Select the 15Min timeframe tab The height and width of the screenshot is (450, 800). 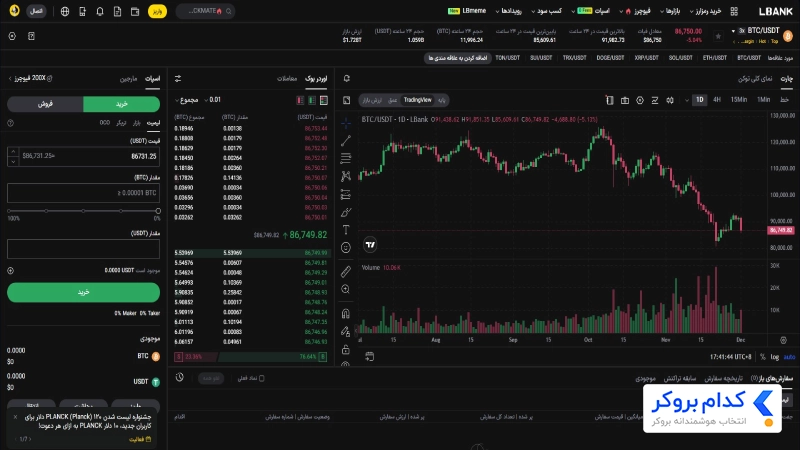click(738, 99)
